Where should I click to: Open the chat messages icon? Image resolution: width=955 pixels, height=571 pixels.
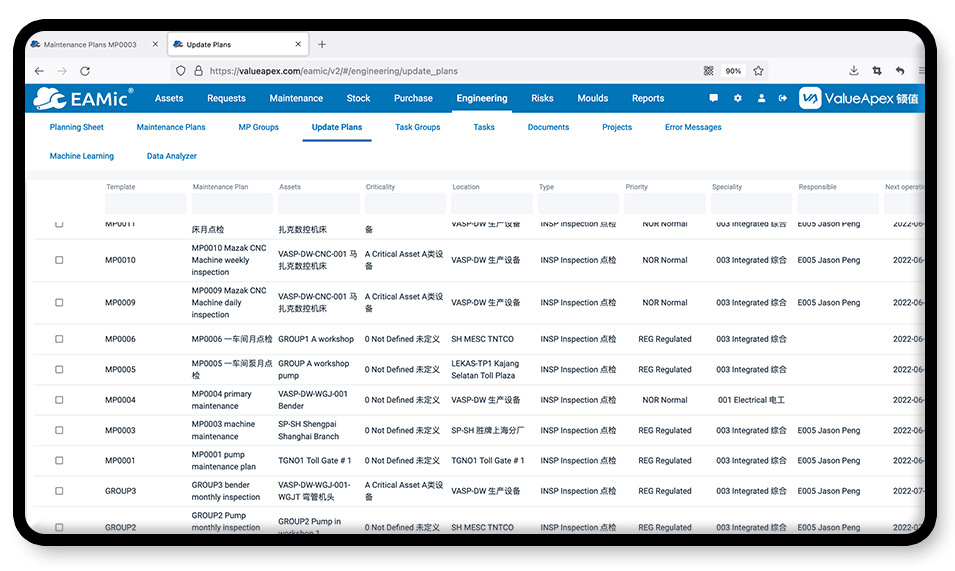tap(713, 98)
